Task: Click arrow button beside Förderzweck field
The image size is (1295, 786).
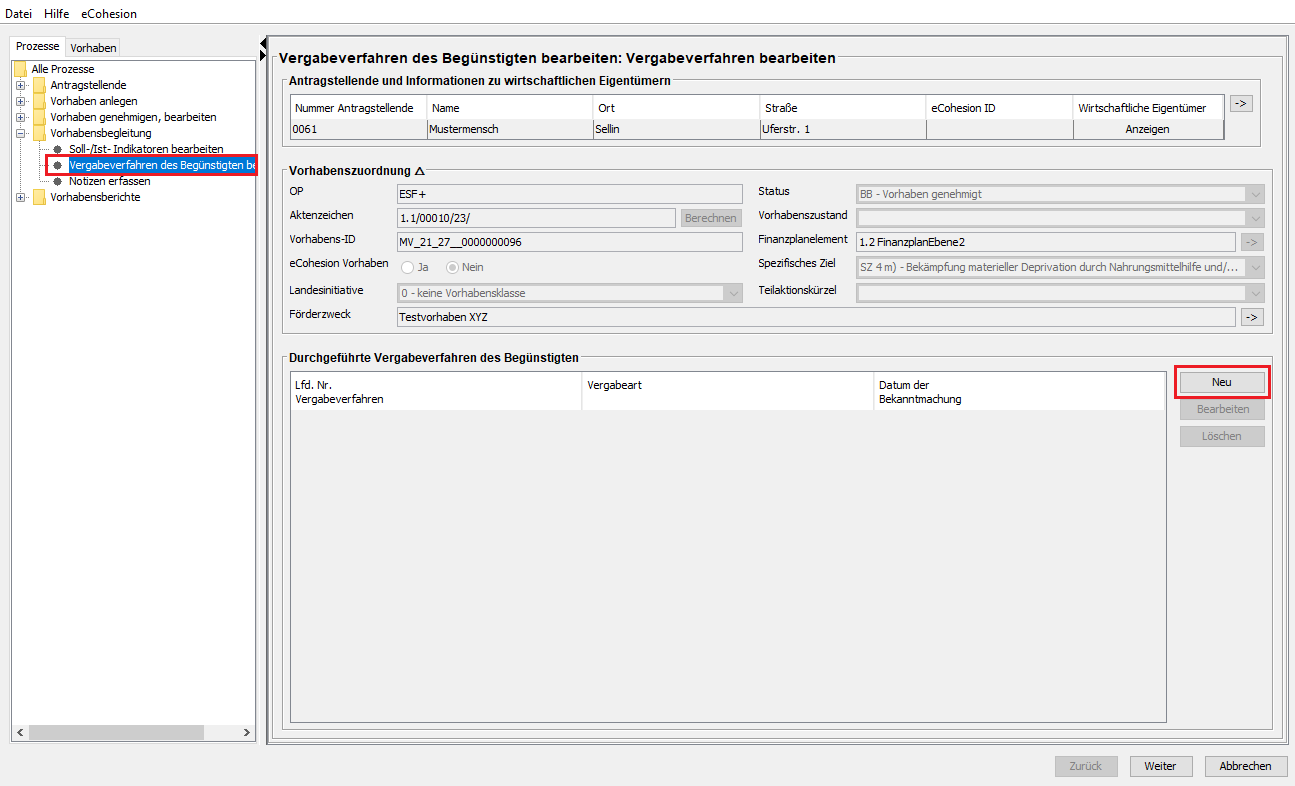Action: click(1252, 317)
